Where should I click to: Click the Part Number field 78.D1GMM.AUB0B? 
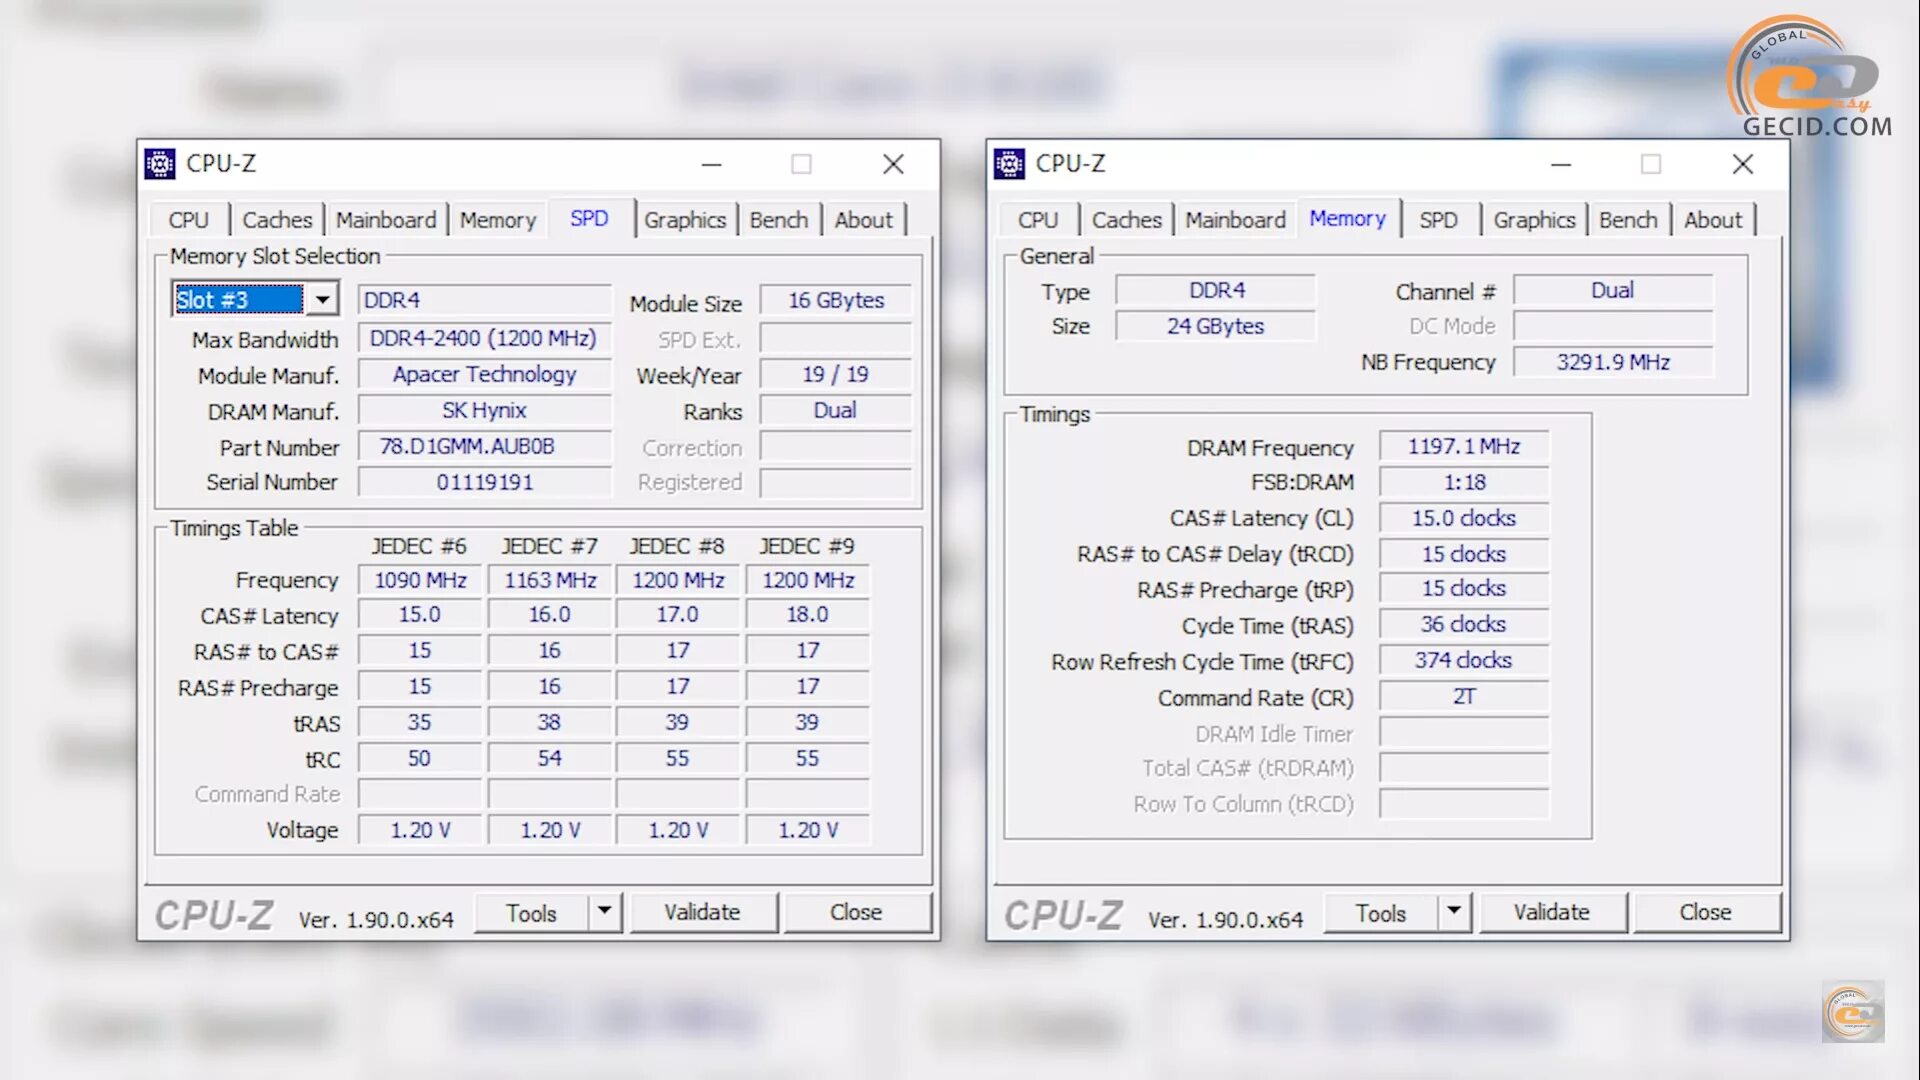coord(484,446)
